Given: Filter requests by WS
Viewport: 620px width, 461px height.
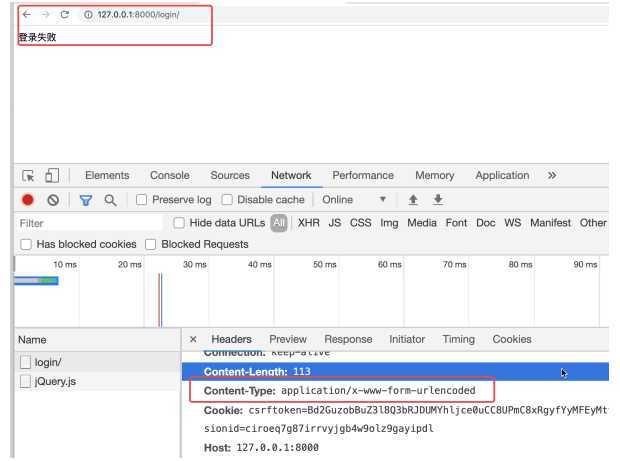Looking at the screenshot, I should (512, 223).
